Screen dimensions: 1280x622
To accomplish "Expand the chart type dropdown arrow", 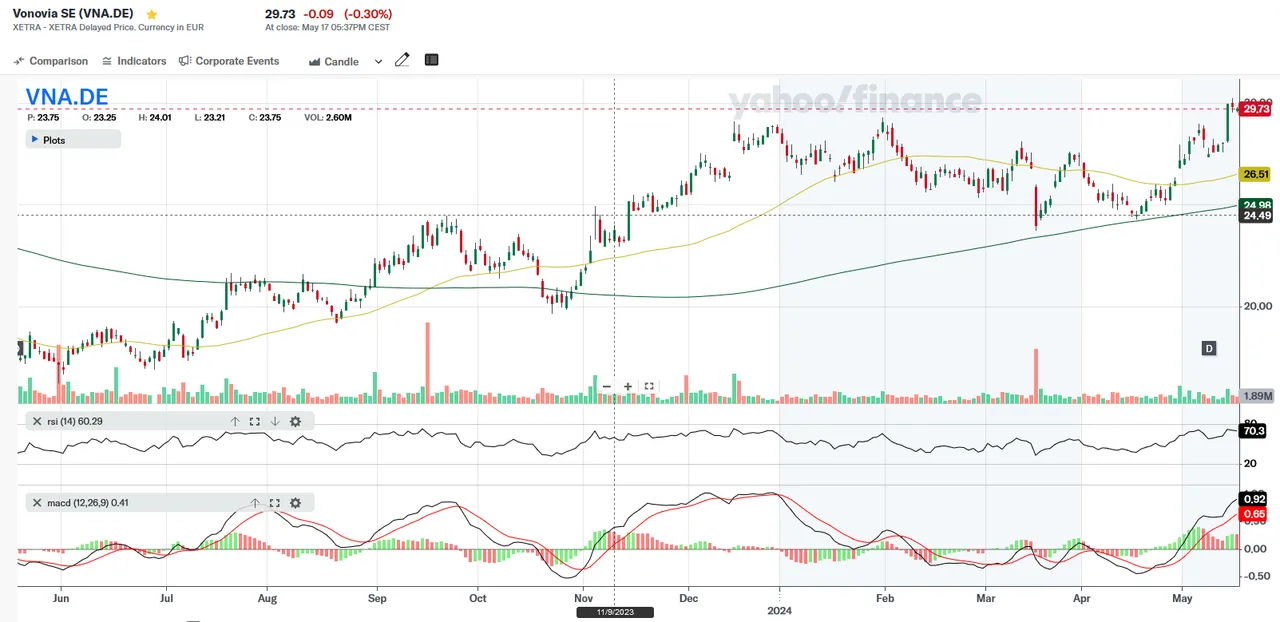I will [x=378, y=61].
